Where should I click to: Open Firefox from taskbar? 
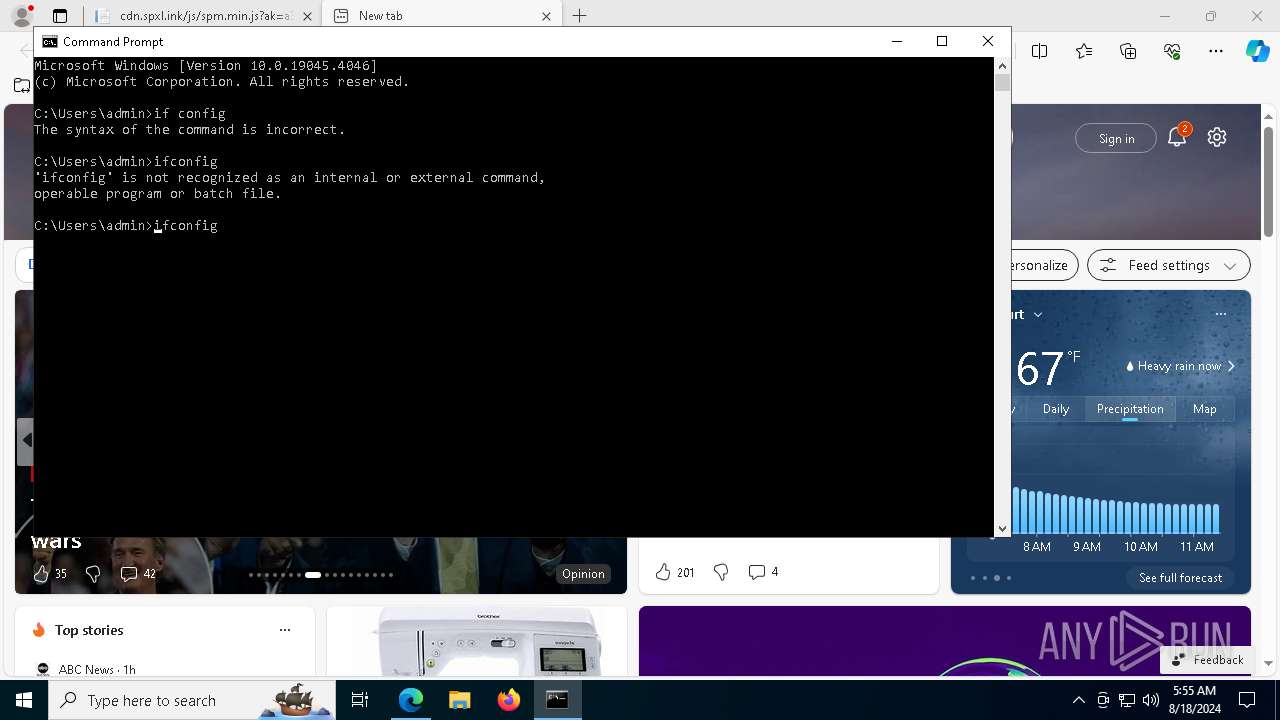tap(508, 700)
